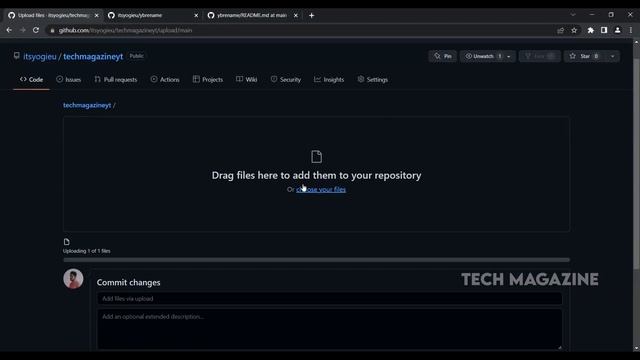Open a new browser tab with plus

(x=311, y=16)
